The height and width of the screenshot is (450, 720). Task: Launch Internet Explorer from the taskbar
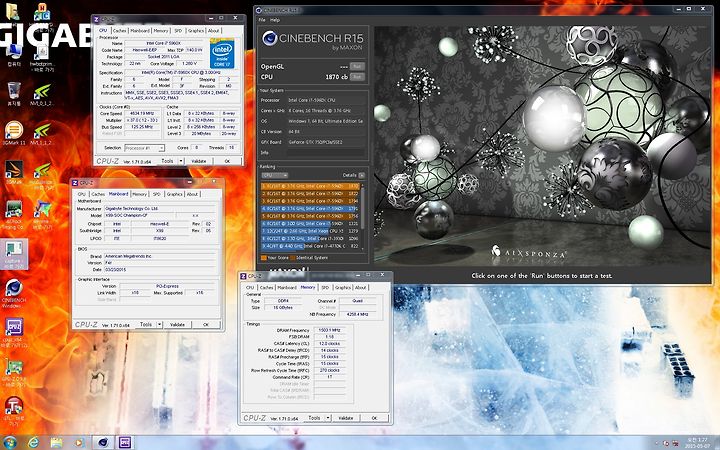coord(34,443)
